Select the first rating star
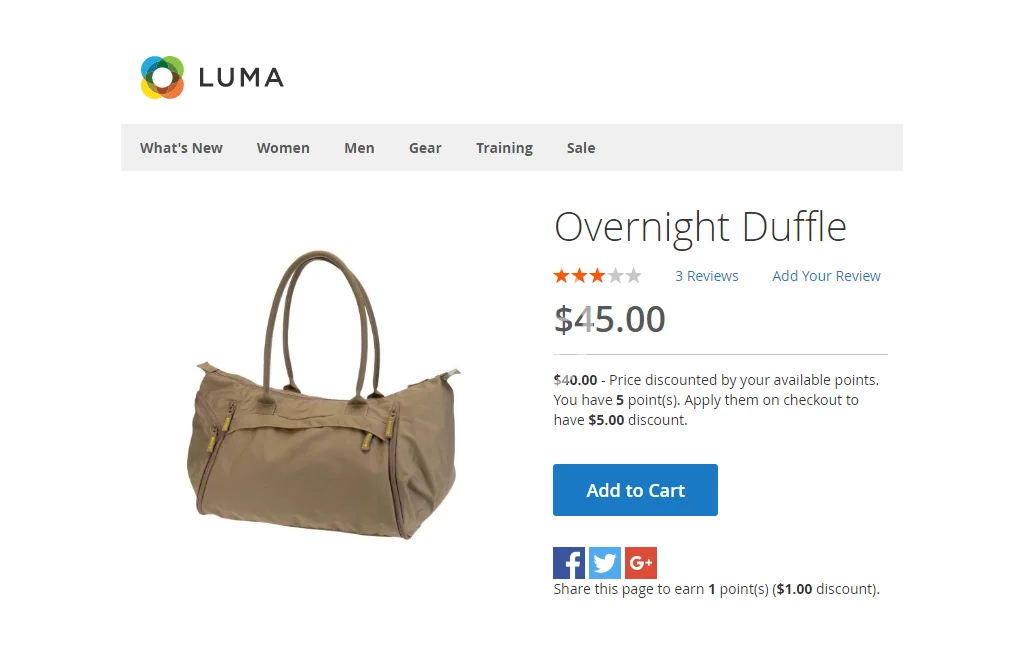1024x650 pixels. click(x=561, y=276)
